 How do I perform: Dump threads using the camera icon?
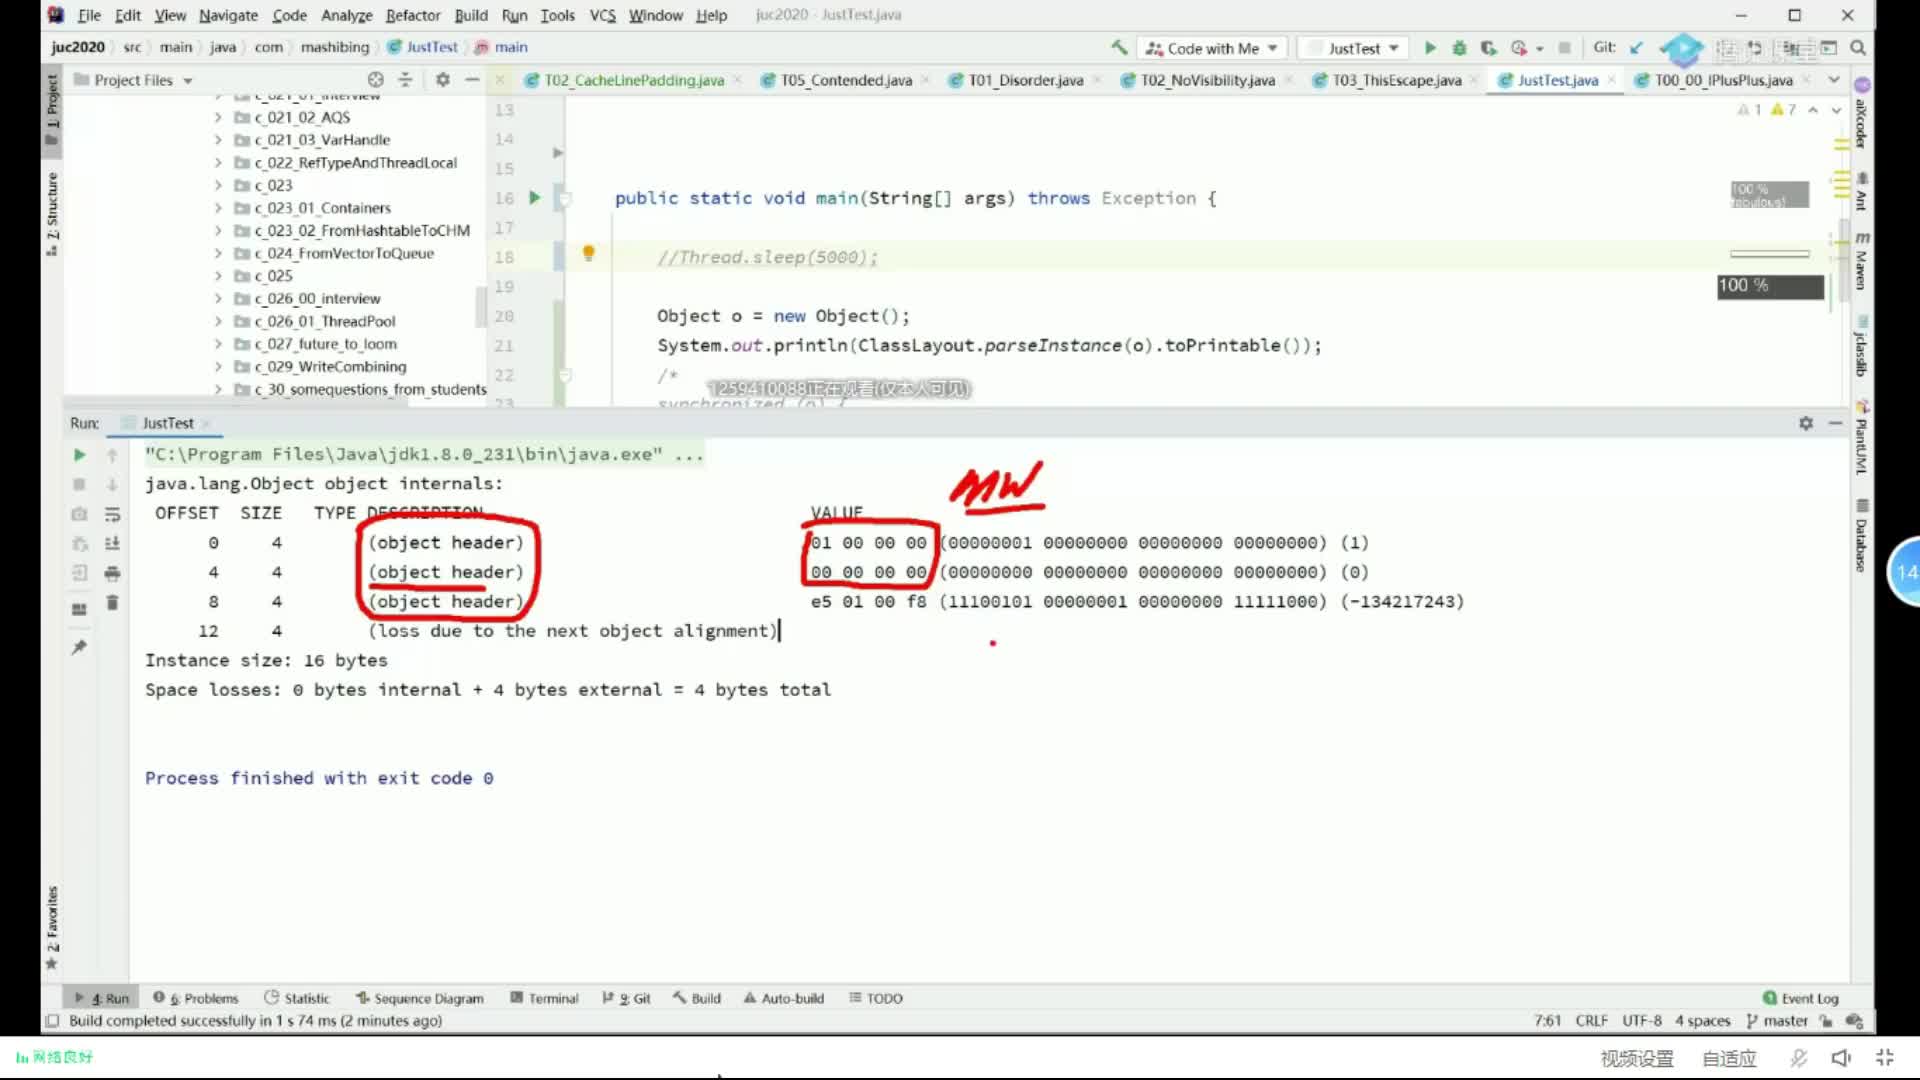(79, 514)
